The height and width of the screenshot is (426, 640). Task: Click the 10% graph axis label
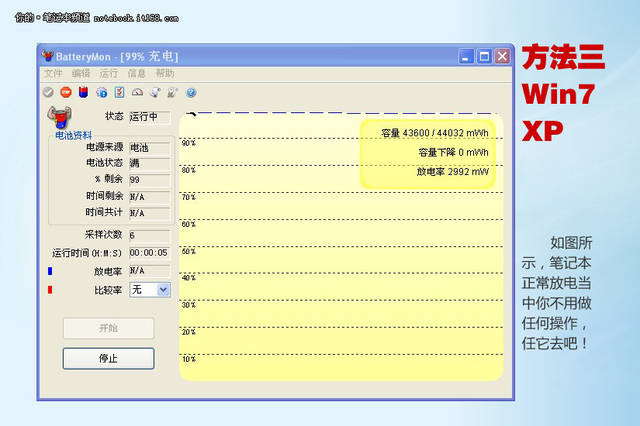coord(189,359)
